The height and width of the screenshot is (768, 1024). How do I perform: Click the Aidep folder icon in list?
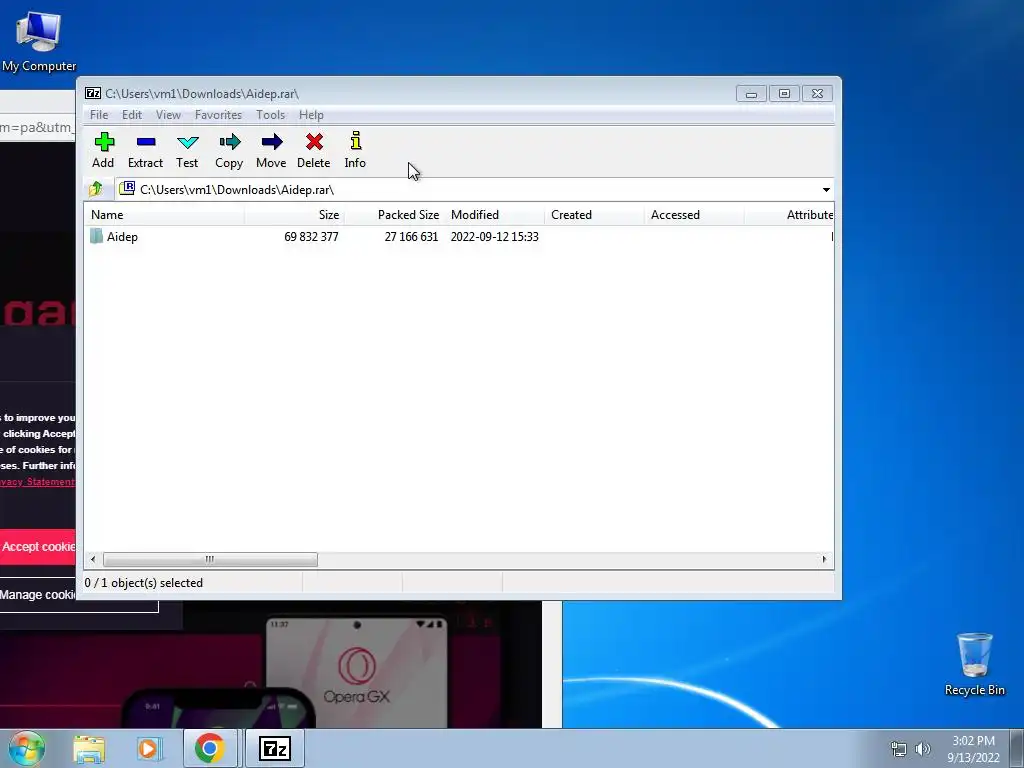[x=97, y=236]
